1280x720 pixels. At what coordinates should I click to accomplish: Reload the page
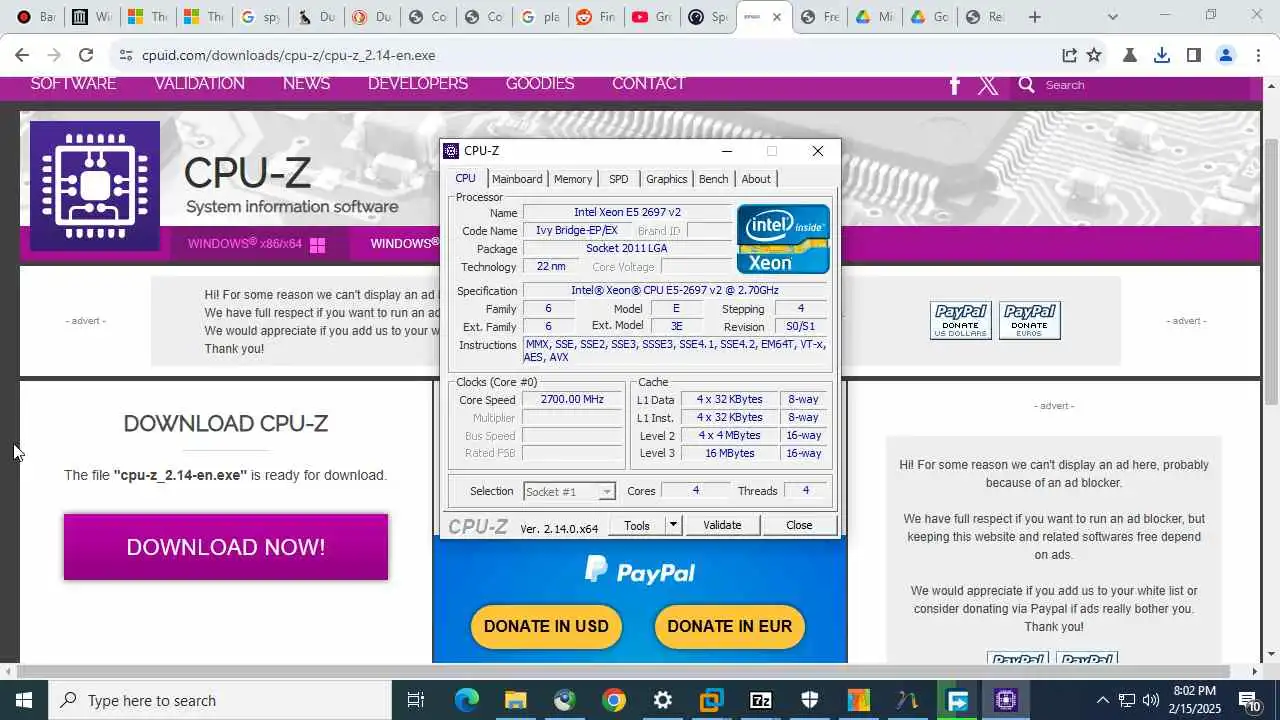coord(86,55)
